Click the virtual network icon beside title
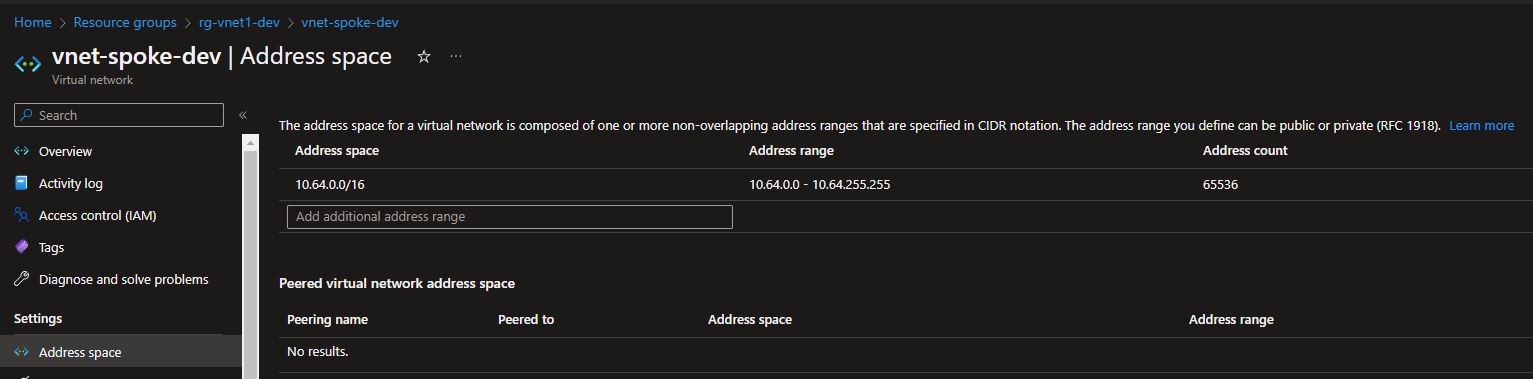 tap(27, 64)
